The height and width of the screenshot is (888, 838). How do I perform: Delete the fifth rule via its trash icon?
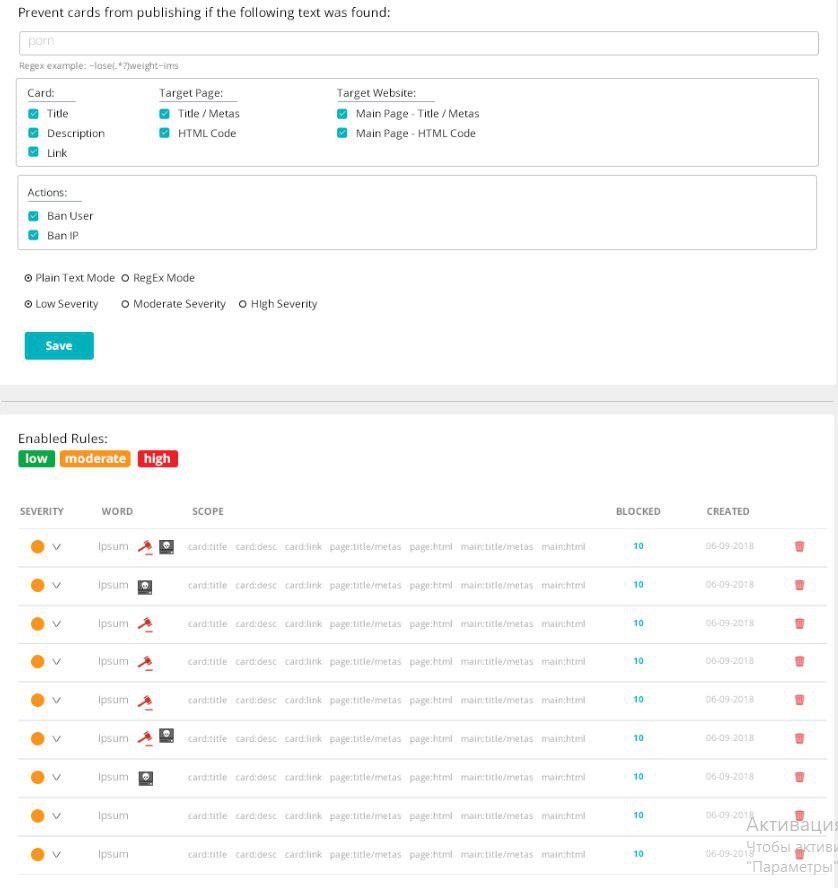(799, 700)
